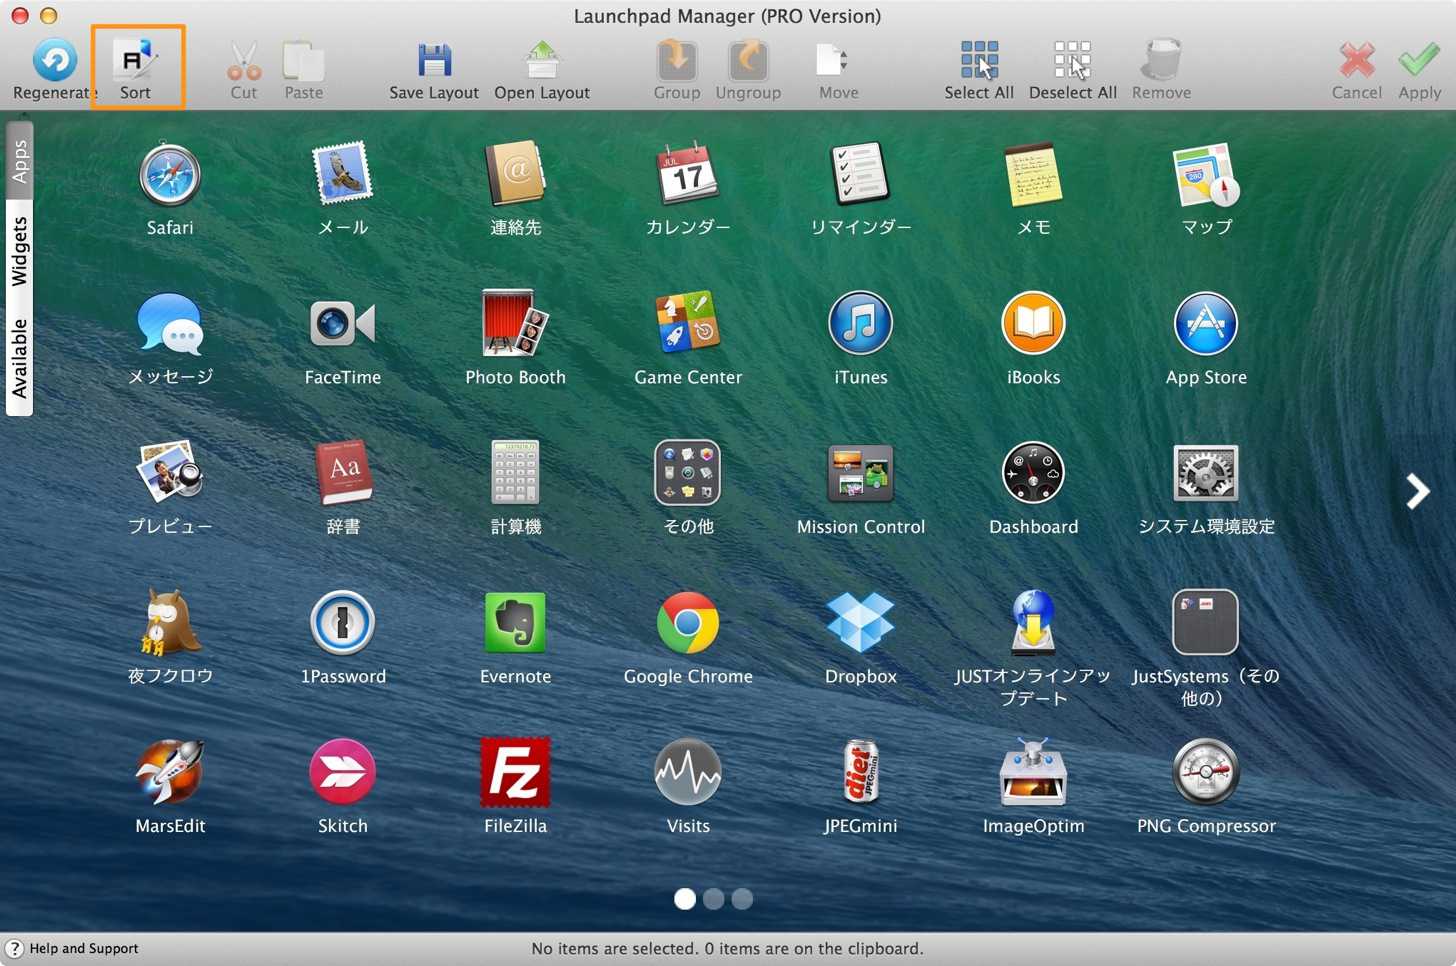Select the JustSystems folder icon
The width and height of the screenshot is (1456, 966).
click(x=1206, y=622)
